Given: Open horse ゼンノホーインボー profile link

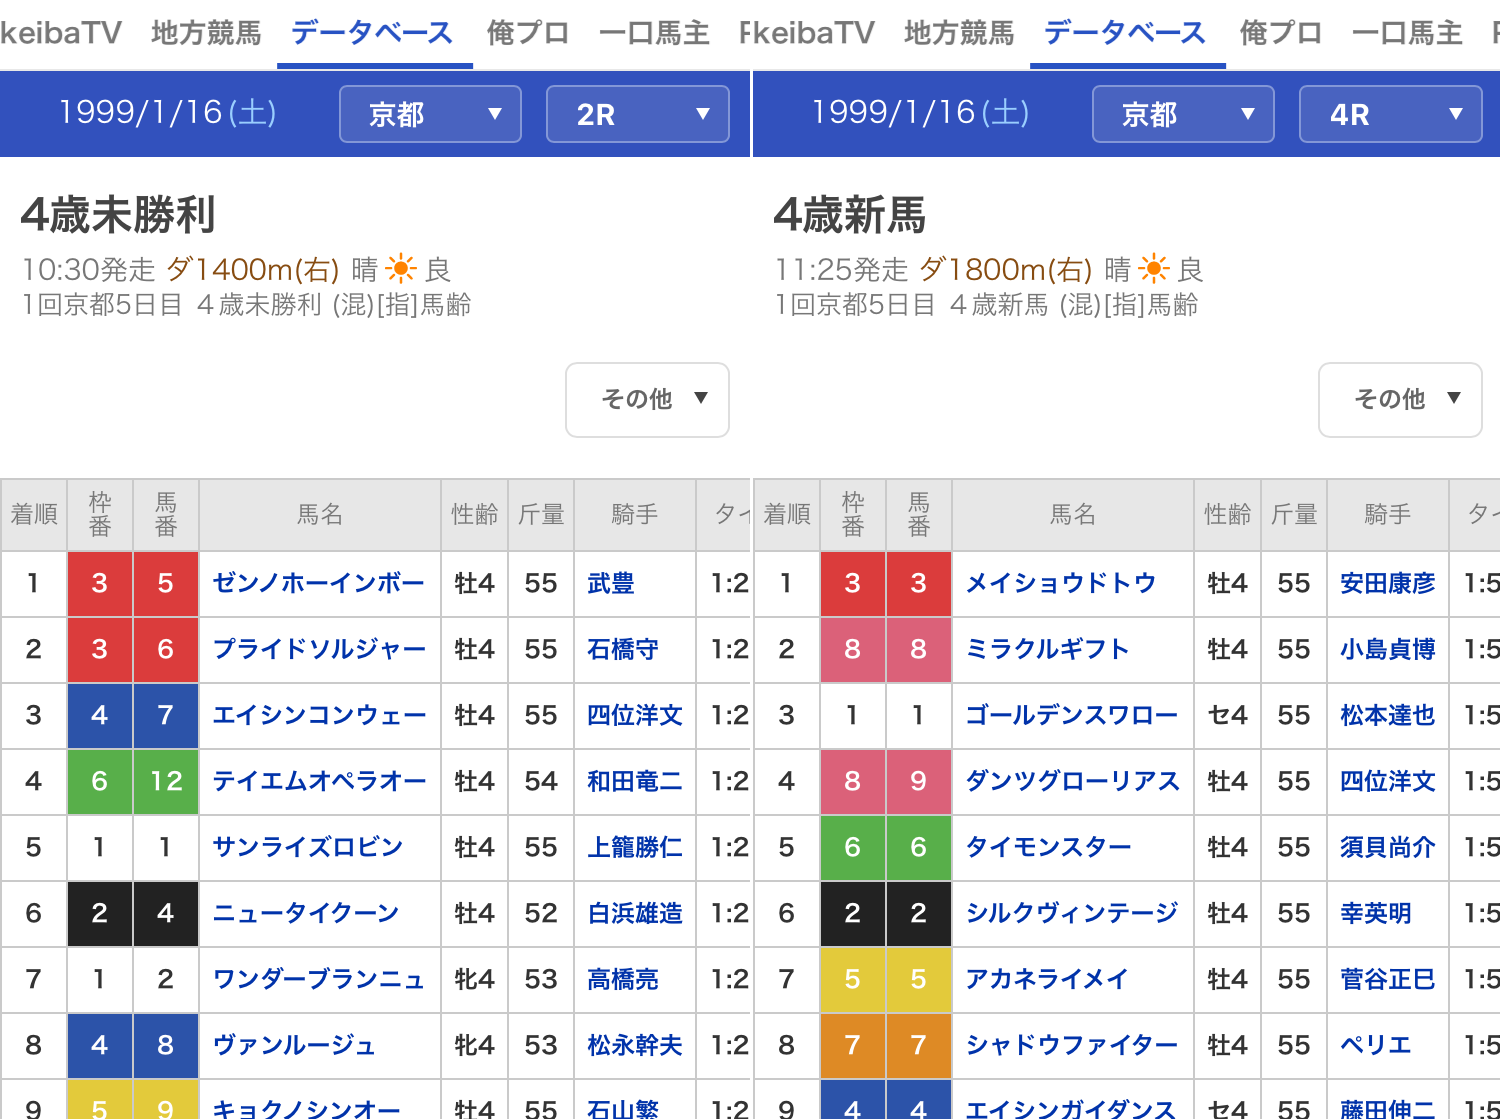Looking at the screenshot, I should click(318, 583).
